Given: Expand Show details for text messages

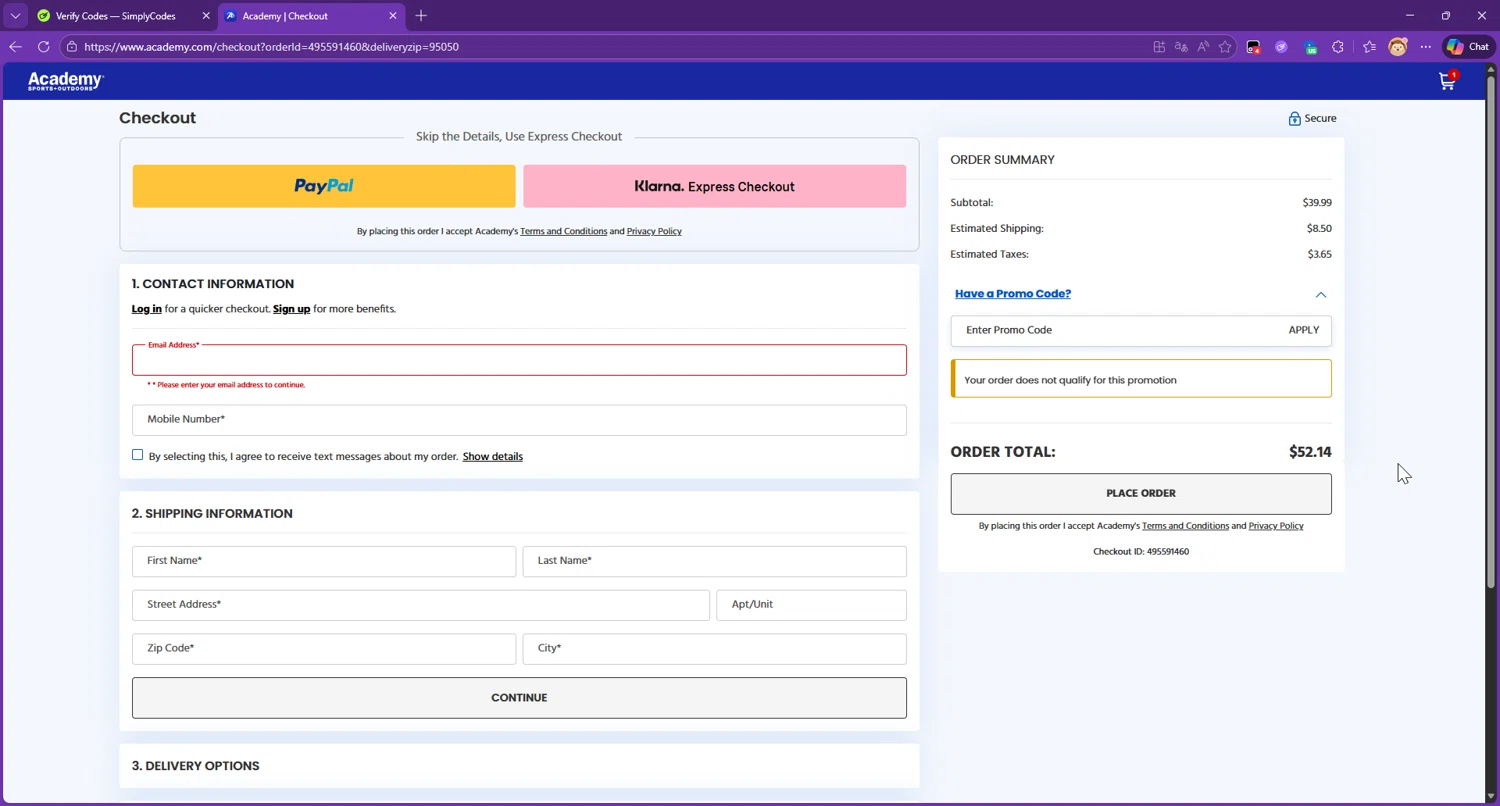Looking at the screenshot, I should pyautogui.click(x=492, y=457).
